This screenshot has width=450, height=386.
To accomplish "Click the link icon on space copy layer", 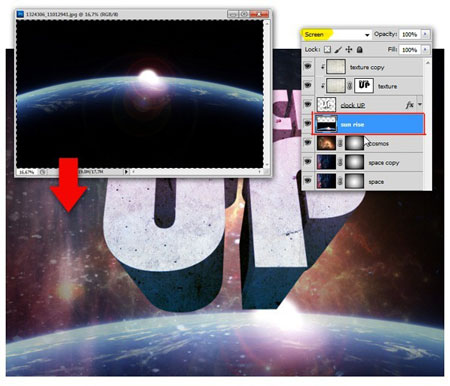I will point(340,162).
